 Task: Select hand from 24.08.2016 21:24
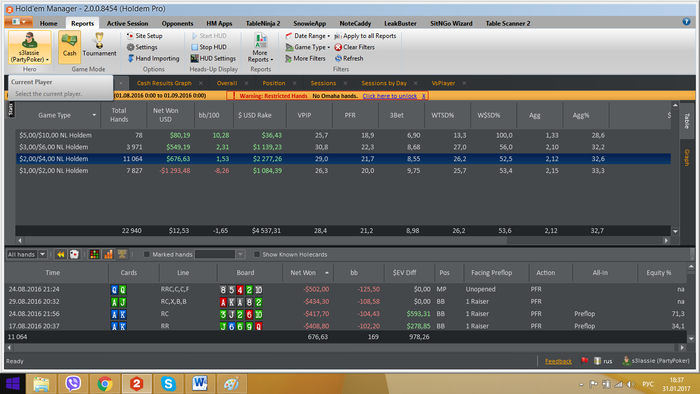point(346,289)
